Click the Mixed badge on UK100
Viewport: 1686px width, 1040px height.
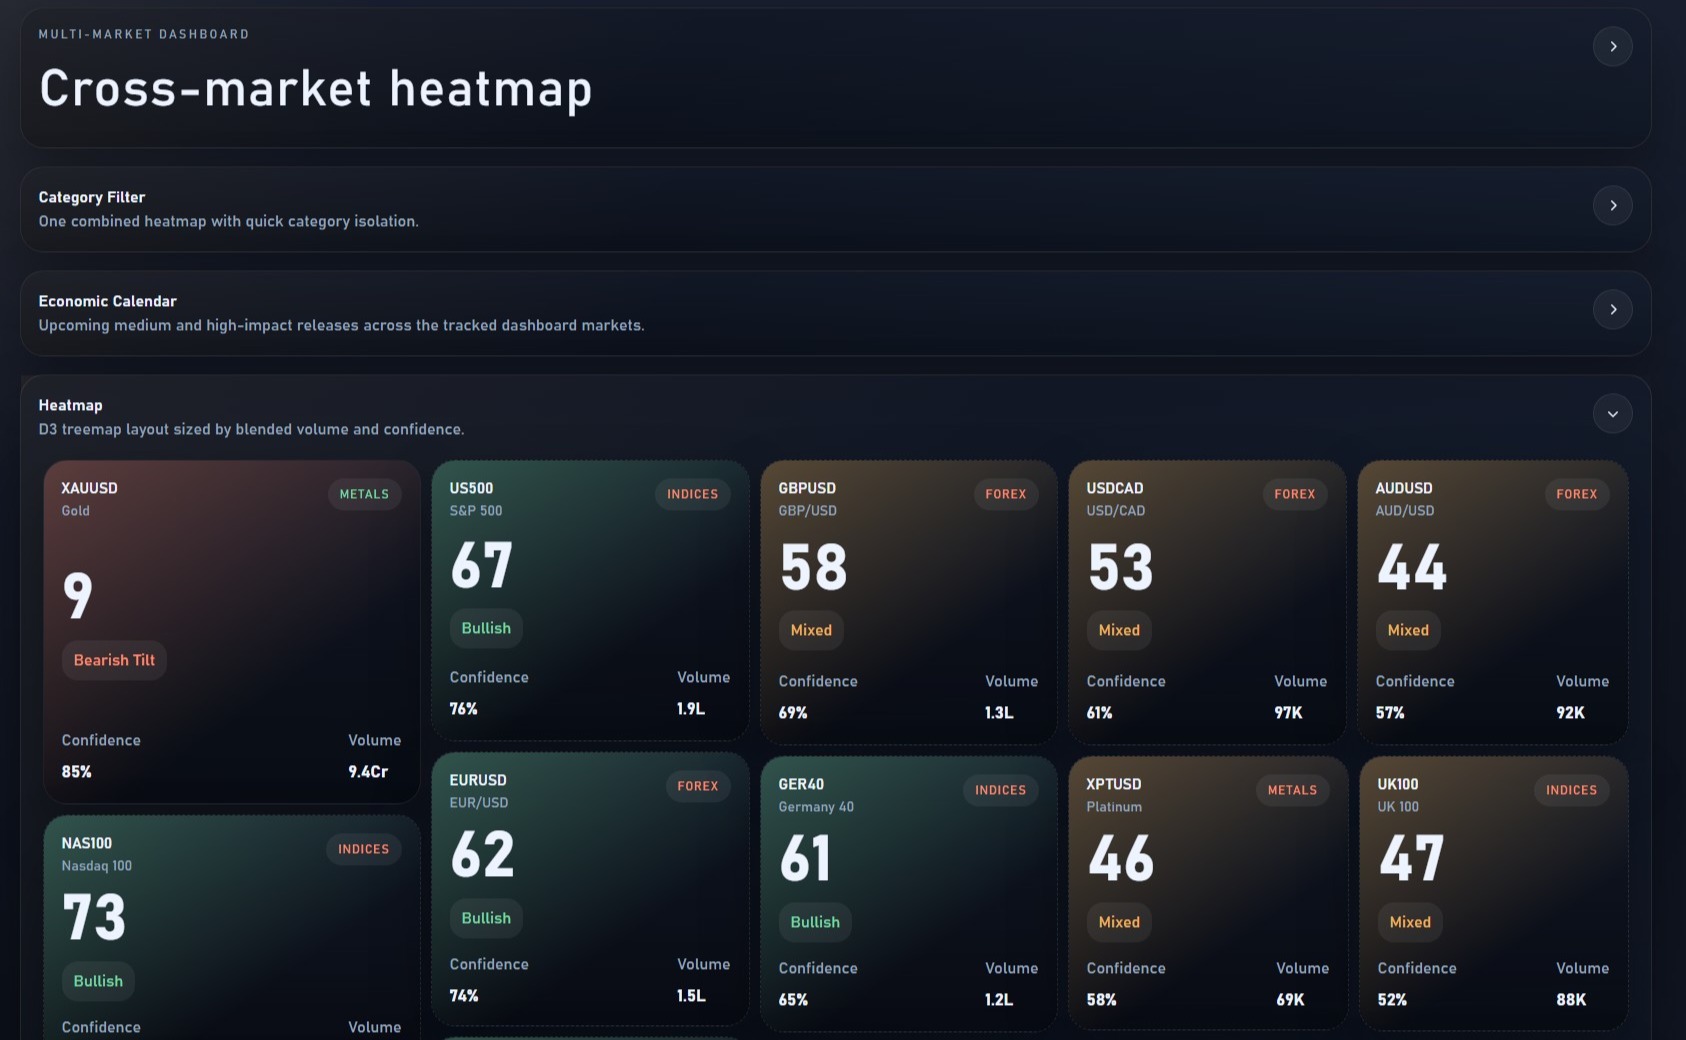[x=1410, y=922]
